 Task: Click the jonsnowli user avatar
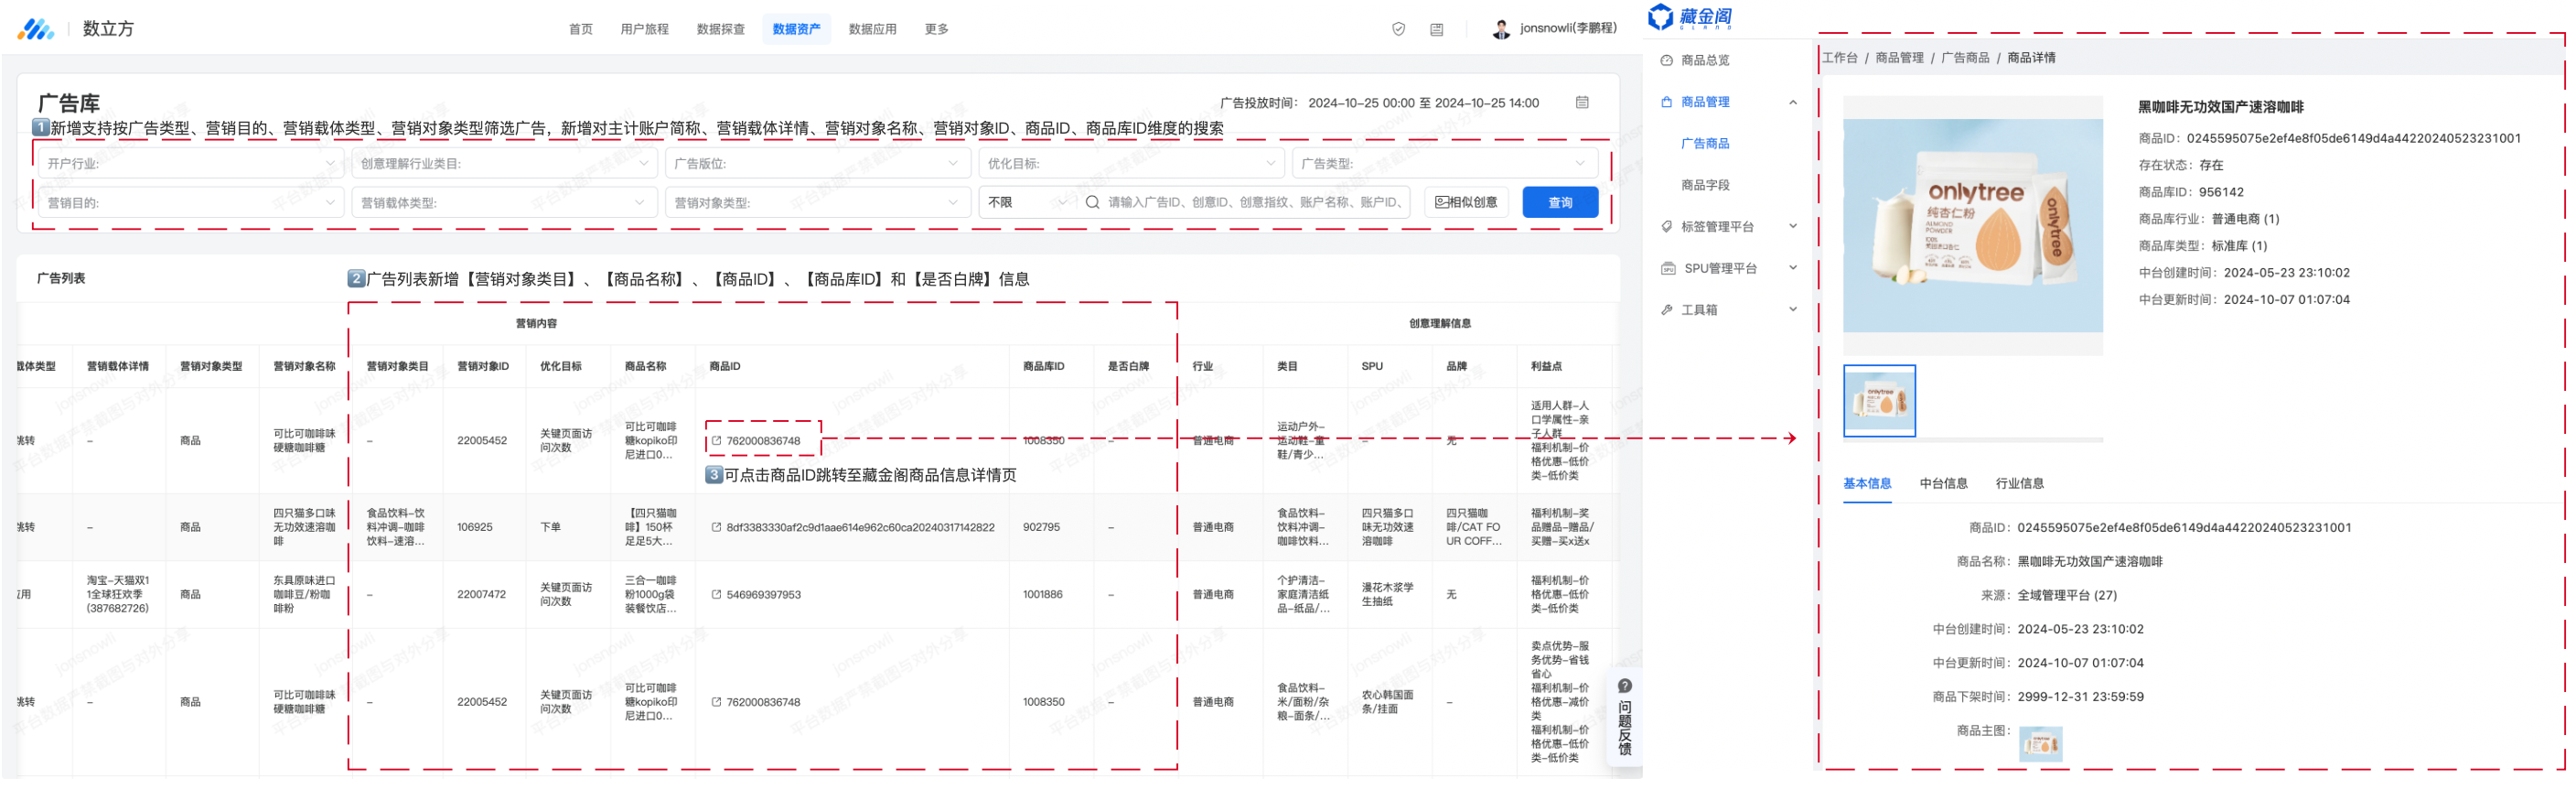point(1500,29)
